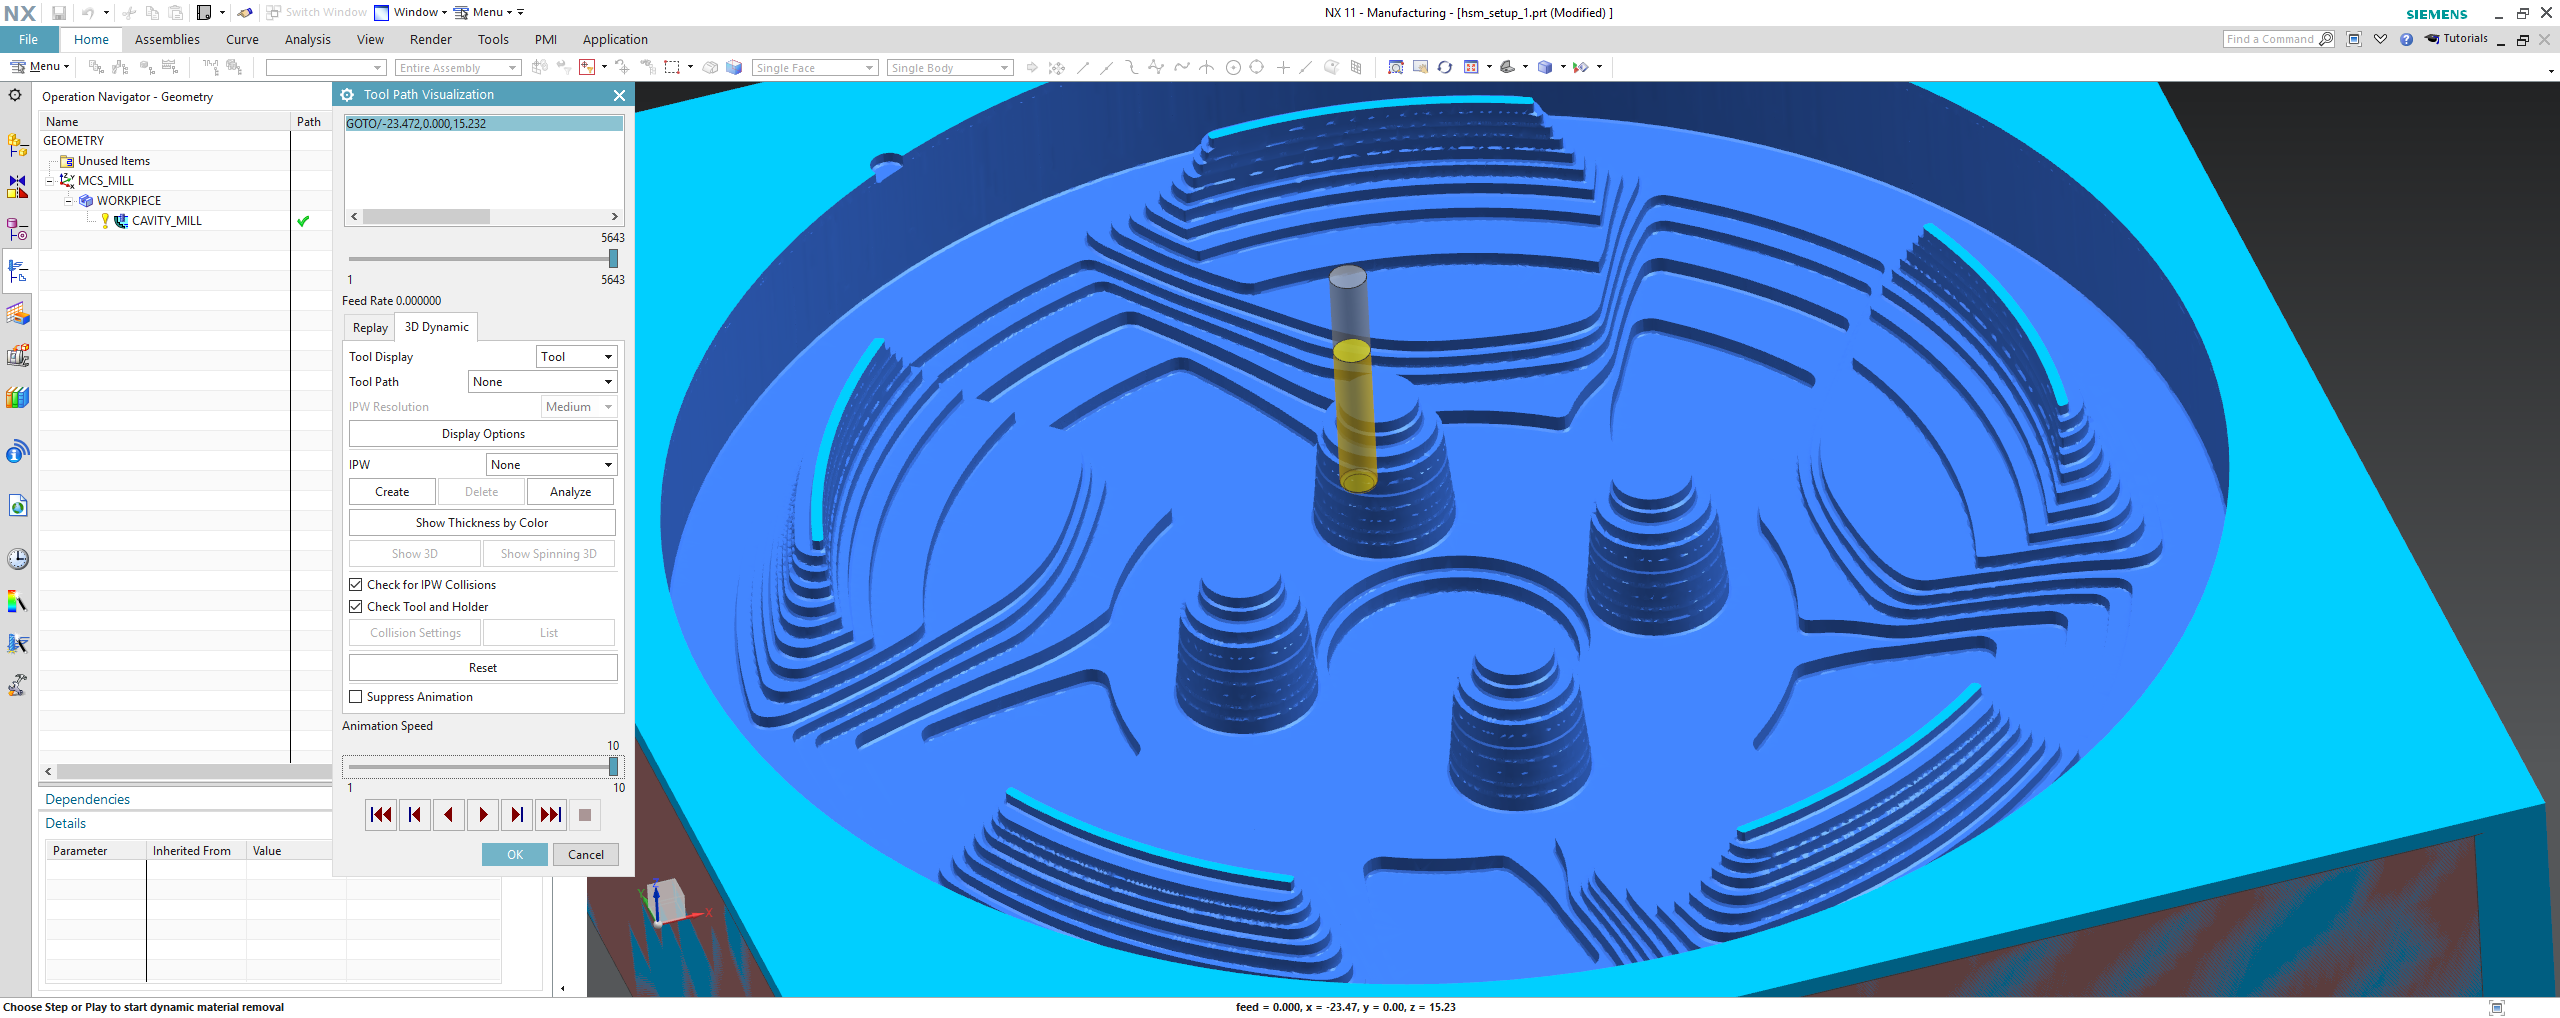
Task: Click OK in Tool Path Visualization
Action: 515,855
